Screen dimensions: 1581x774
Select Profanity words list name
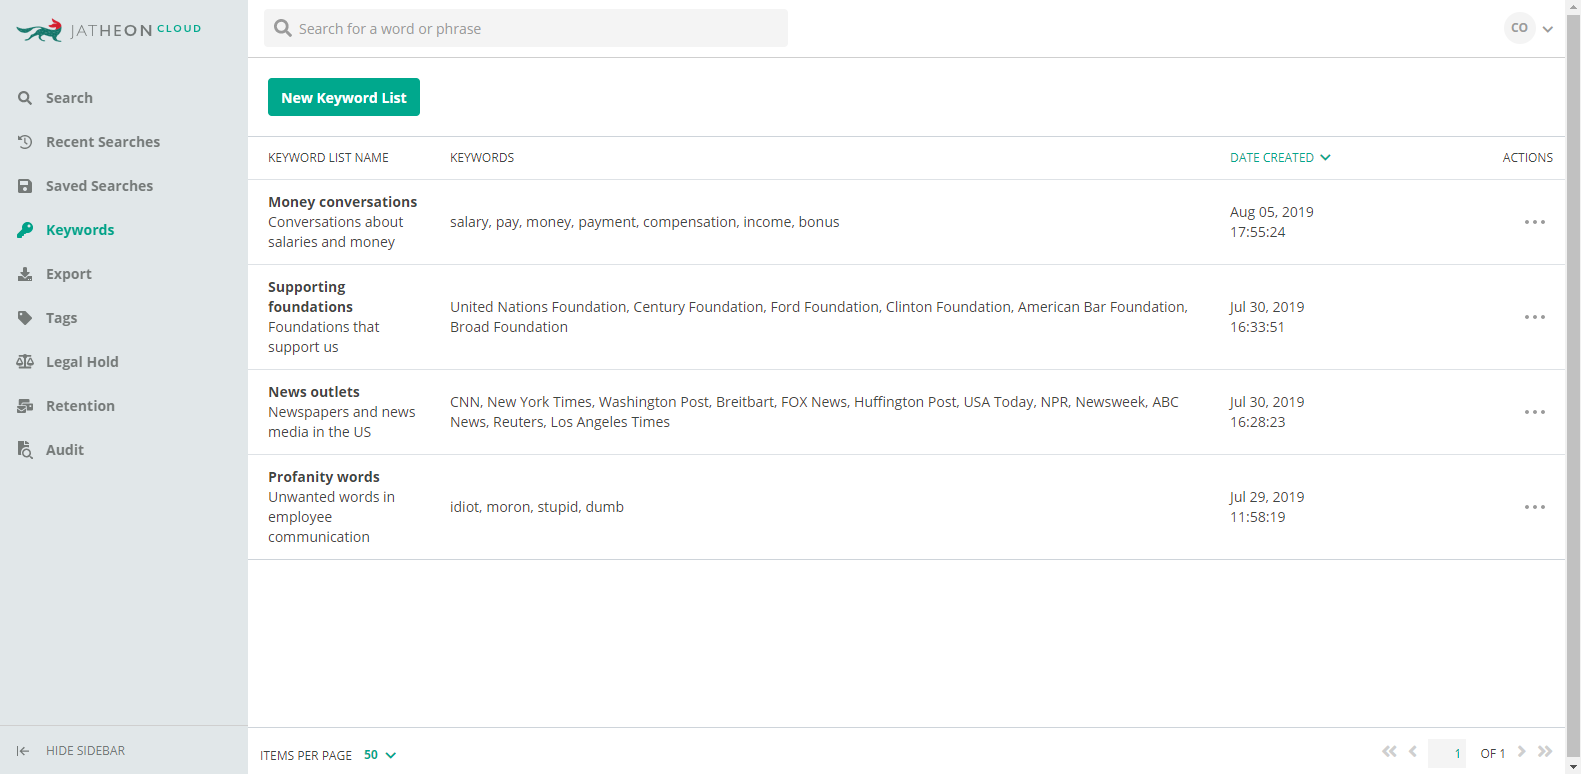tap(324, 477)
